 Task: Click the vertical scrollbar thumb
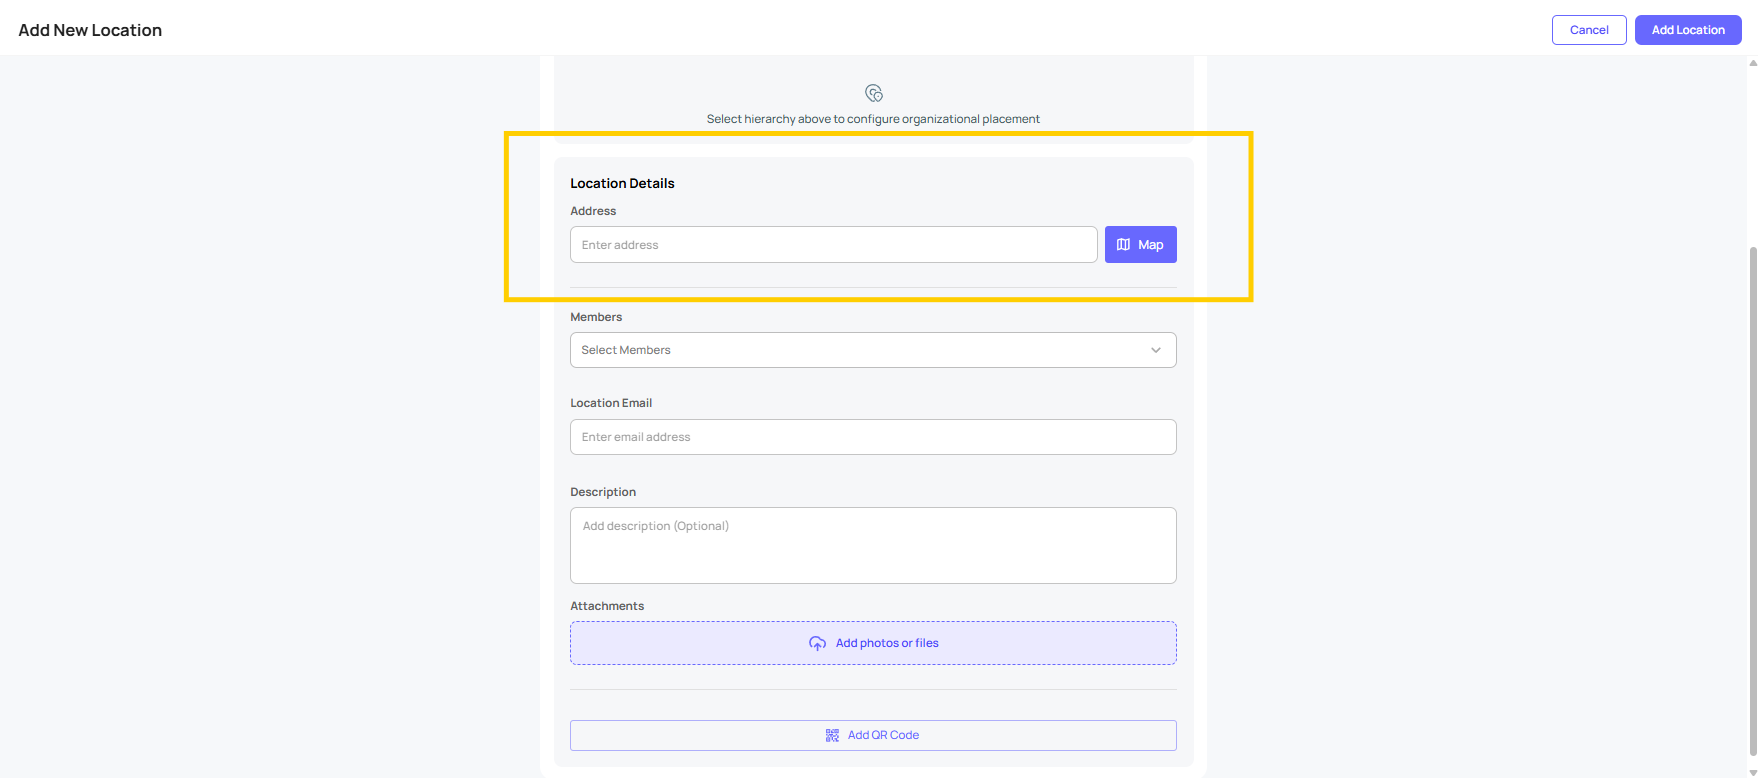[x=1752, y=500]
